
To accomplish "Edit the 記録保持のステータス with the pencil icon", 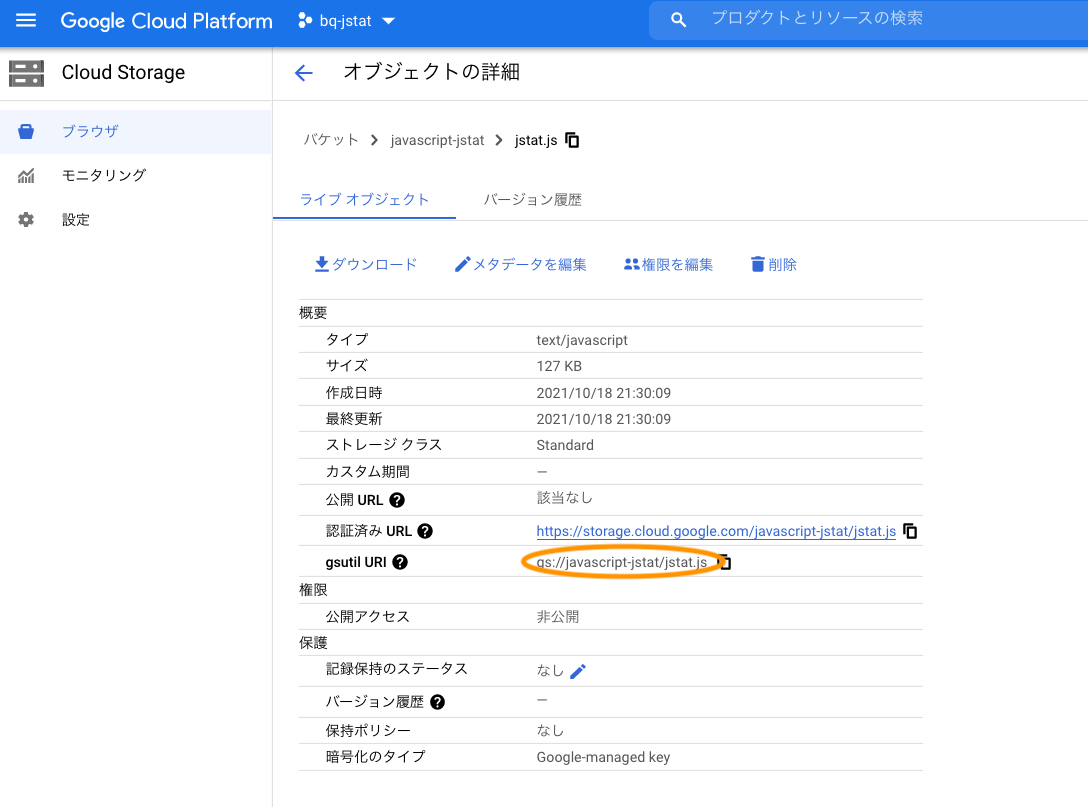I will click(578, 672).
